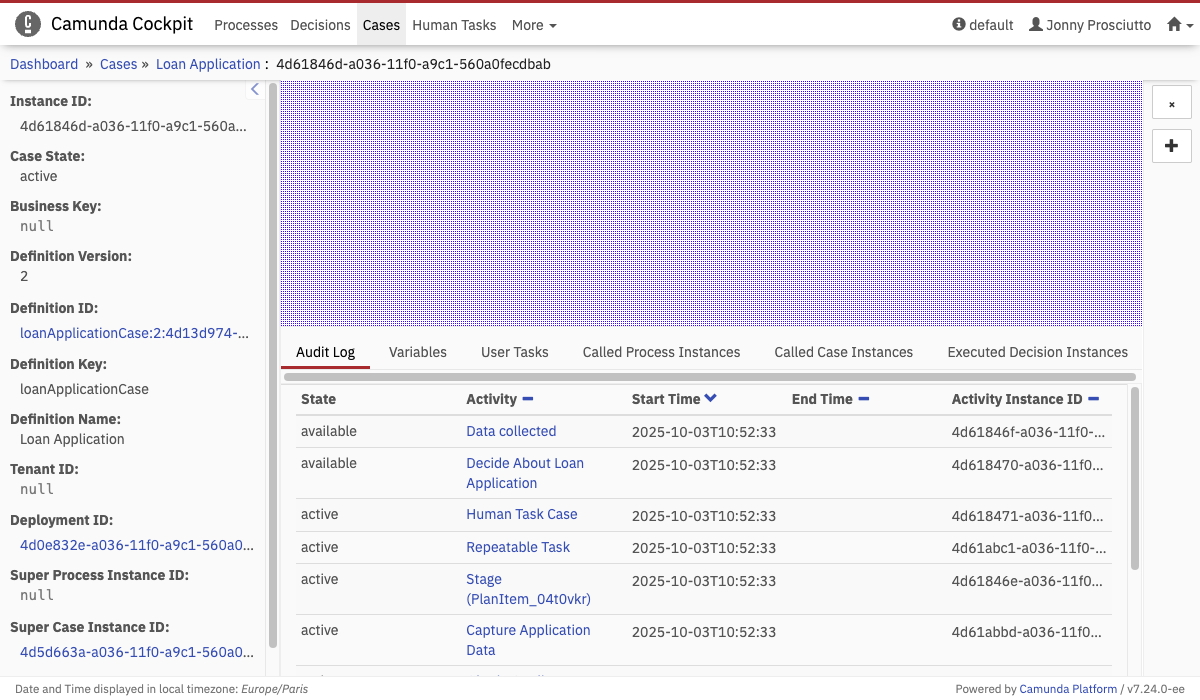1200x700 pixels.
Task: Click the engine info icon beside default
Action: coord(959,25)
